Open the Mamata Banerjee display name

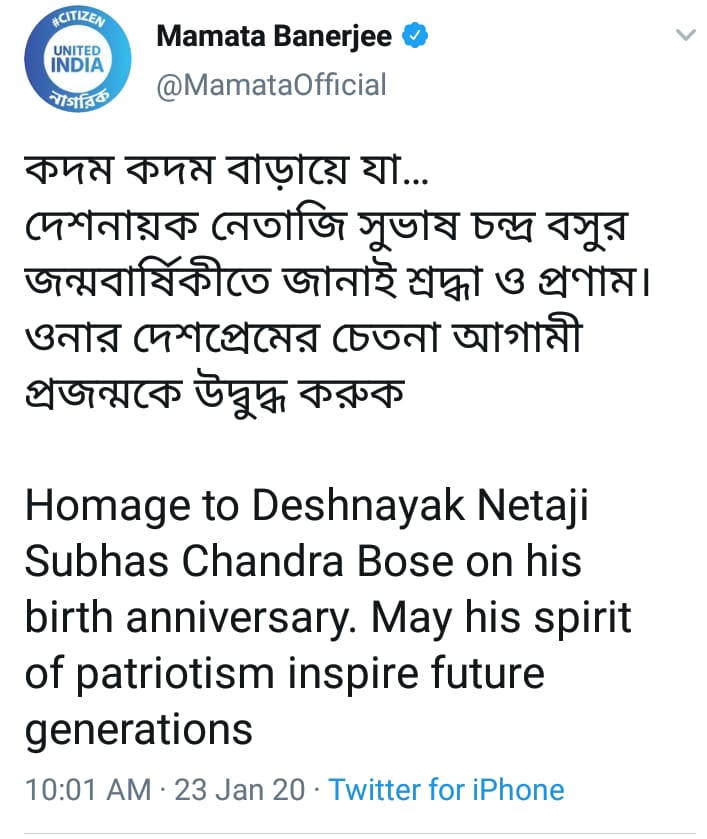coord(274,36)
